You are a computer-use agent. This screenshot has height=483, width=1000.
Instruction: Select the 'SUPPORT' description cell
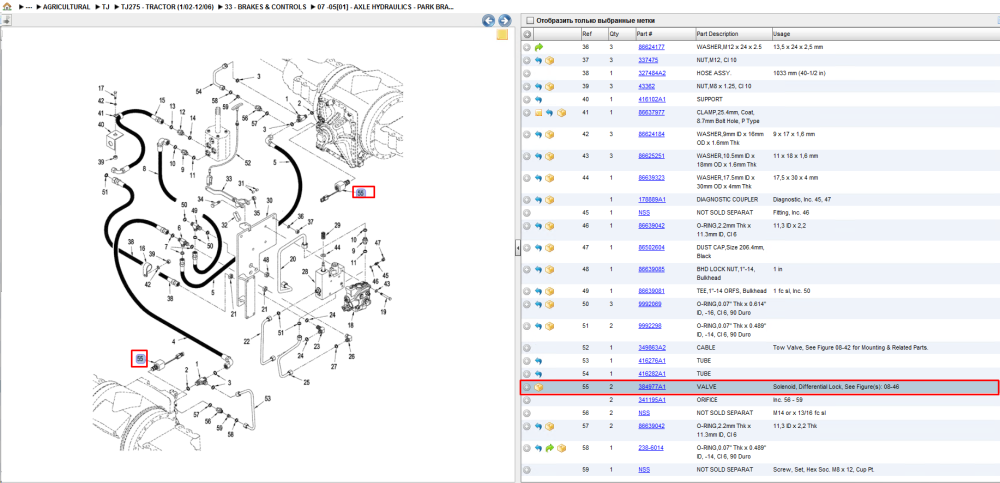point(709,100)
